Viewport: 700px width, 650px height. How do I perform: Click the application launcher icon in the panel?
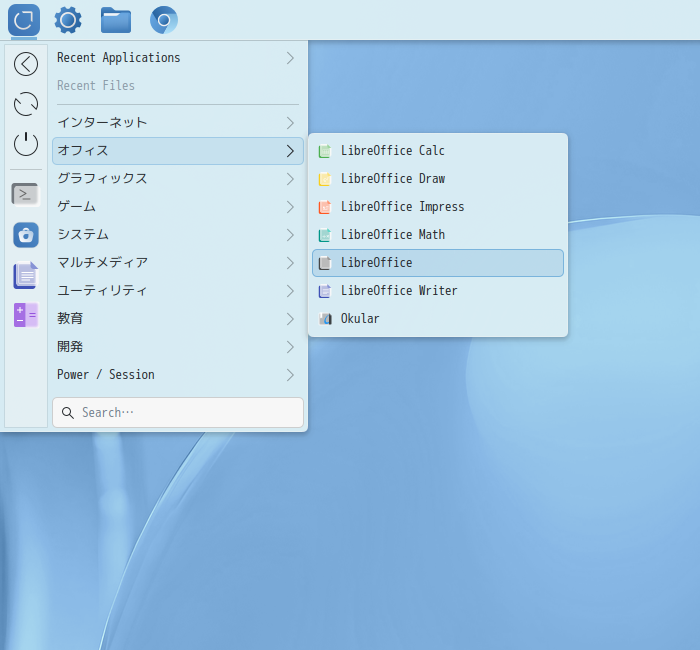click(x=24, y=20)
